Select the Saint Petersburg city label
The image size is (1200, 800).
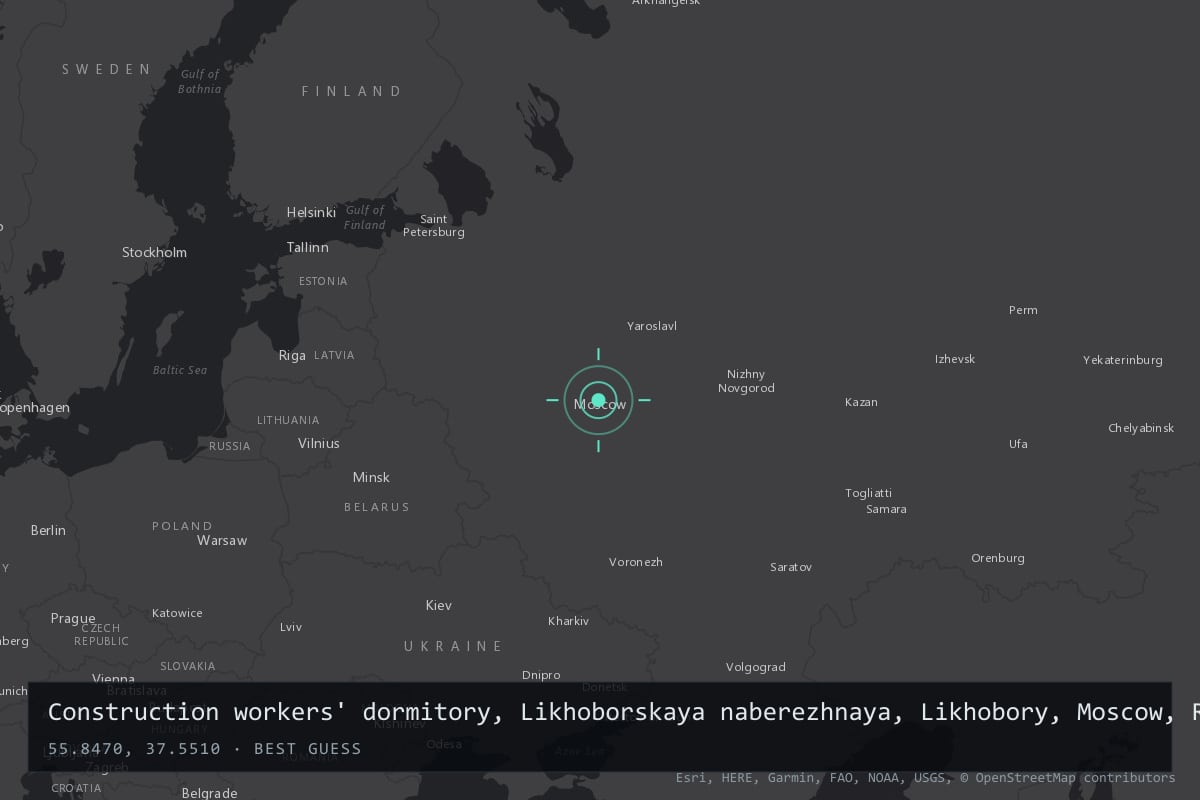pyautogui.click(x=434, y=226)
